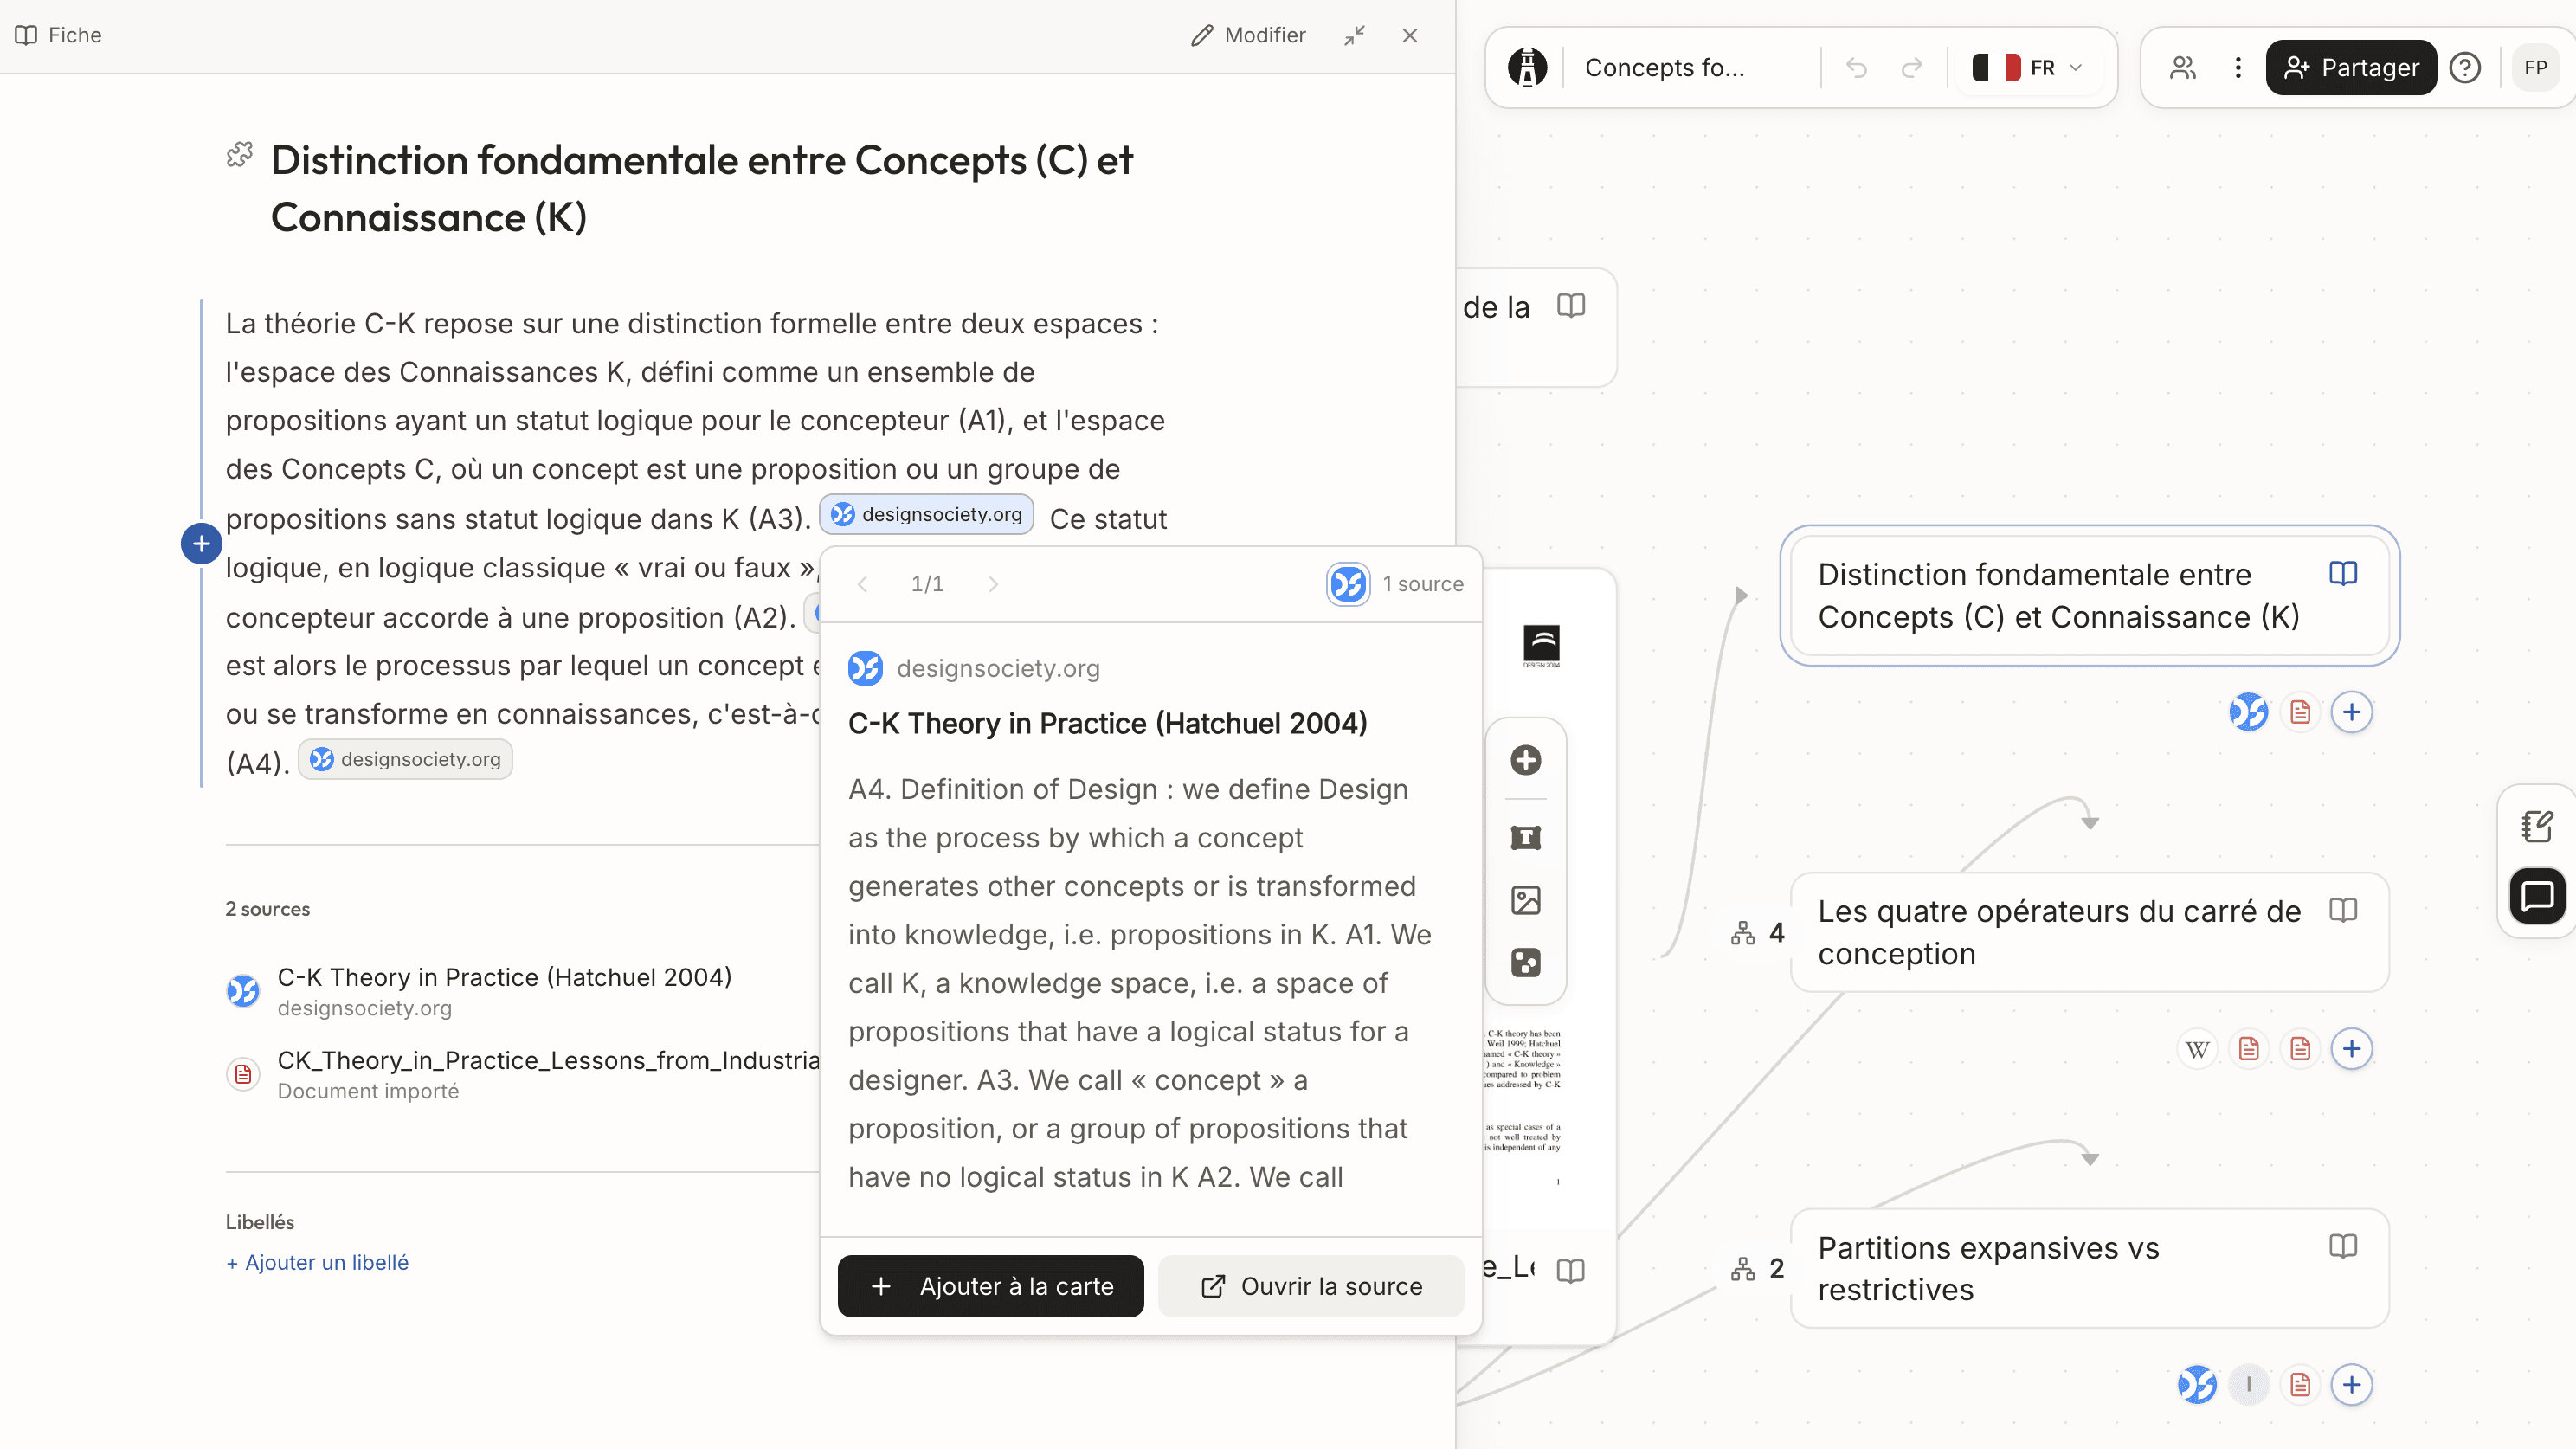Screen dimensions: 2576x1449
Task: Open the FR language dropdown
Action: tap(2027, 67)
